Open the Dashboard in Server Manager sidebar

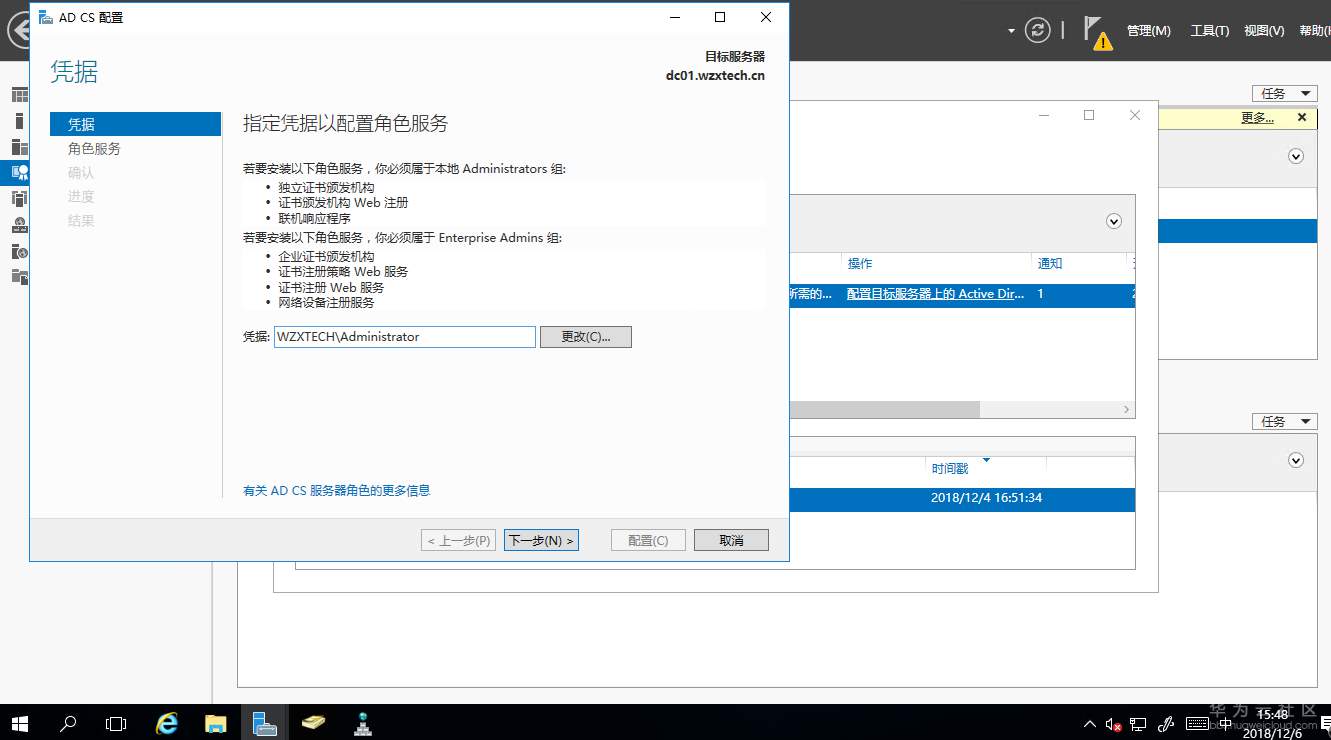click(x=20, y=94)
